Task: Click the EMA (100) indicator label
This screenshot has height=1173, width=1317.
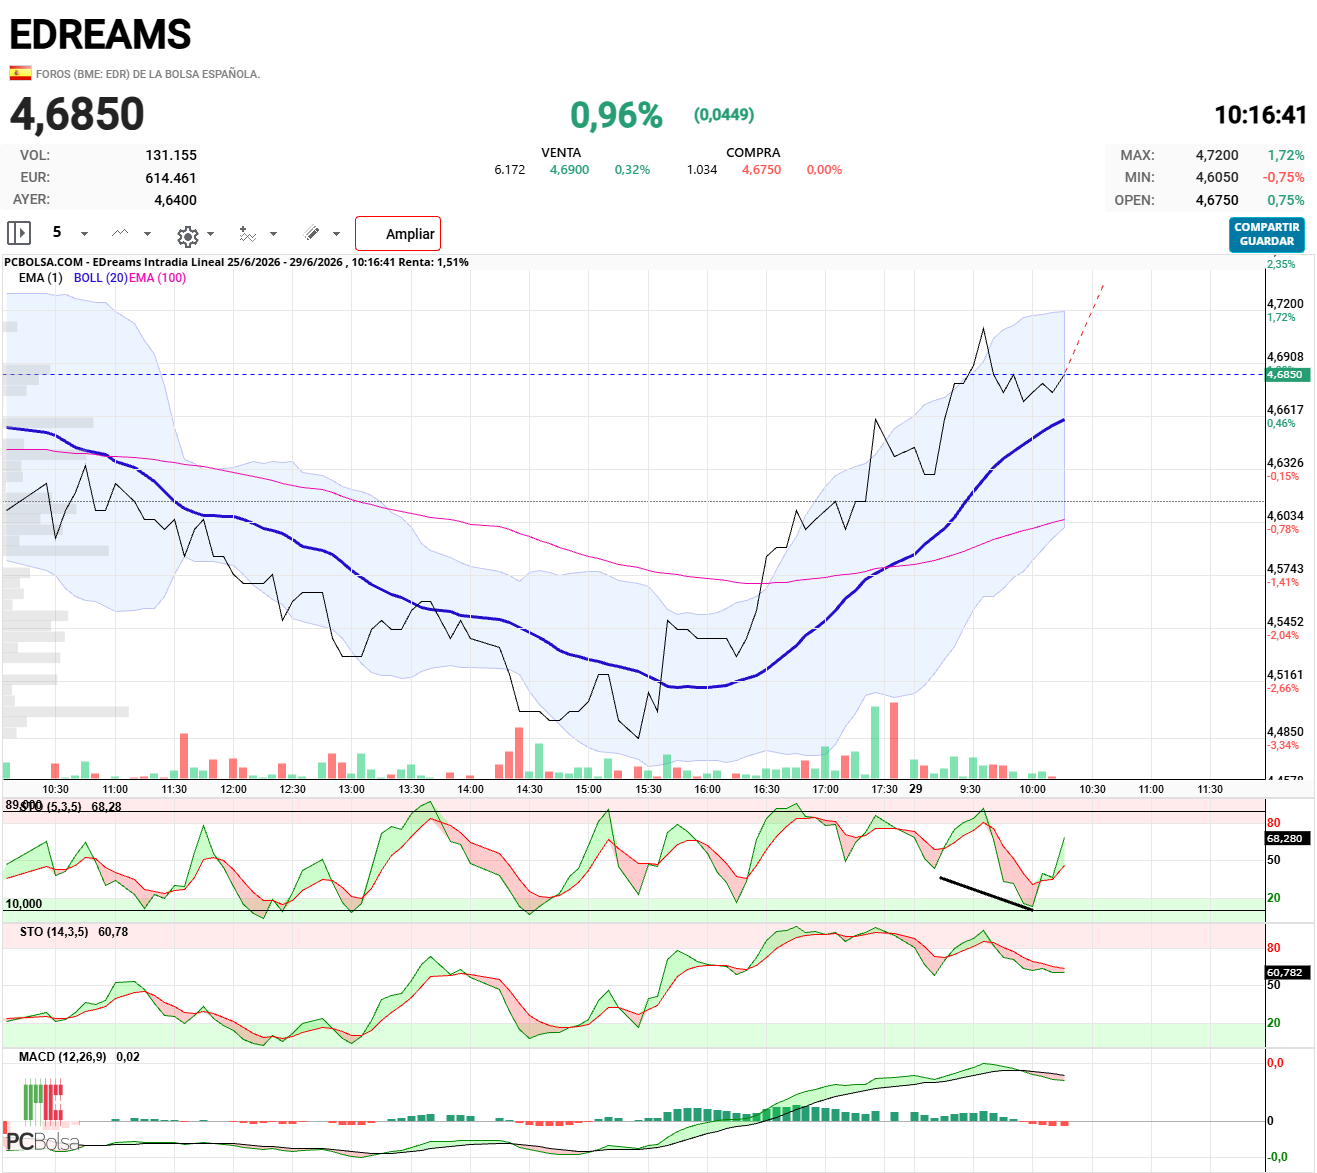Action: 157,278
